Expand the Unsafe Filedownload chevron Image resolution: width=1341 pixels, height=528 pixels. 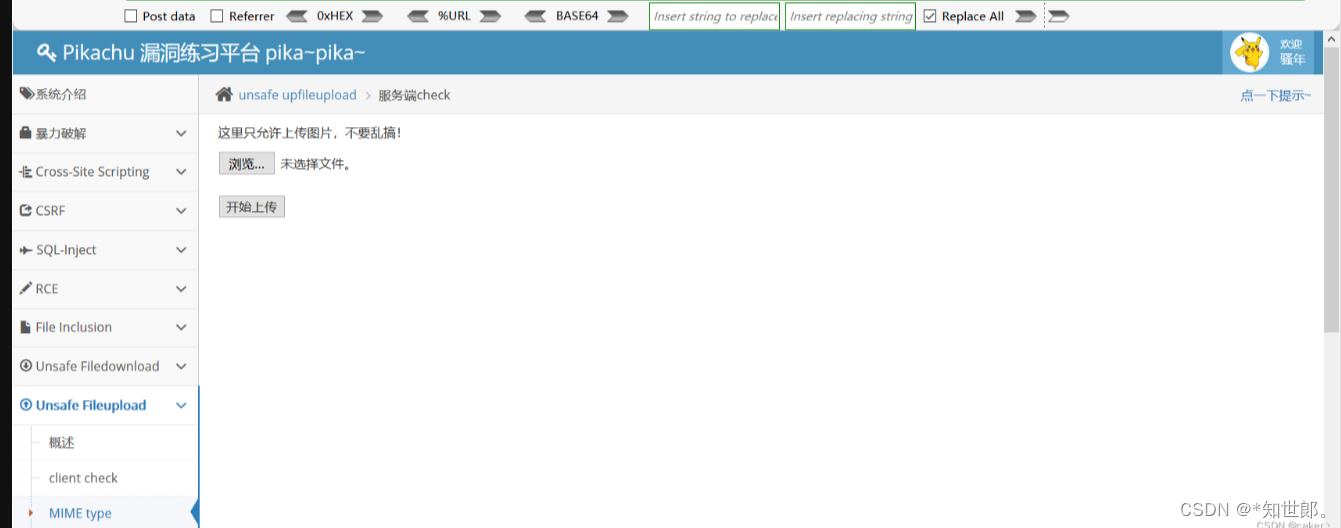coord(181,366)
